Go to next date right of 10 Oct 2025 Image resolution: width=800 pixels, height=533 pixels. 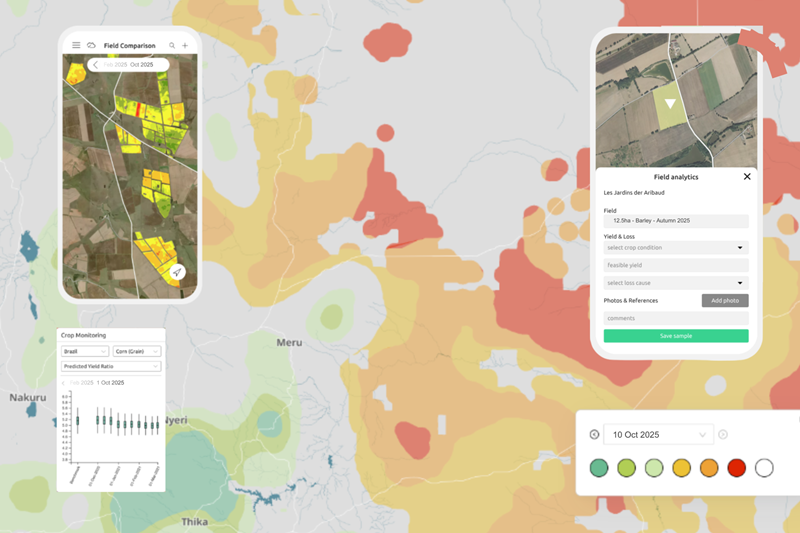tap(723, 435)
